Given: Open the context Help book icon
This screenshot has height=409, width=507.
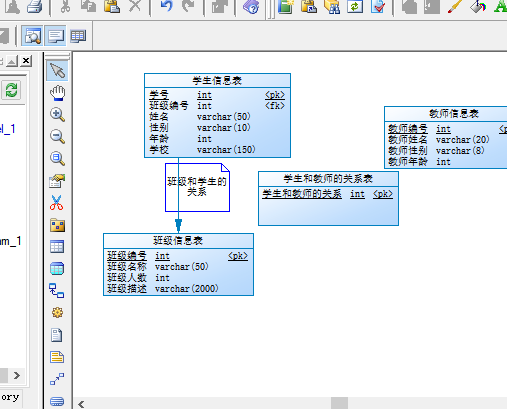Looking at the screenshot, I should pos(251,7).
